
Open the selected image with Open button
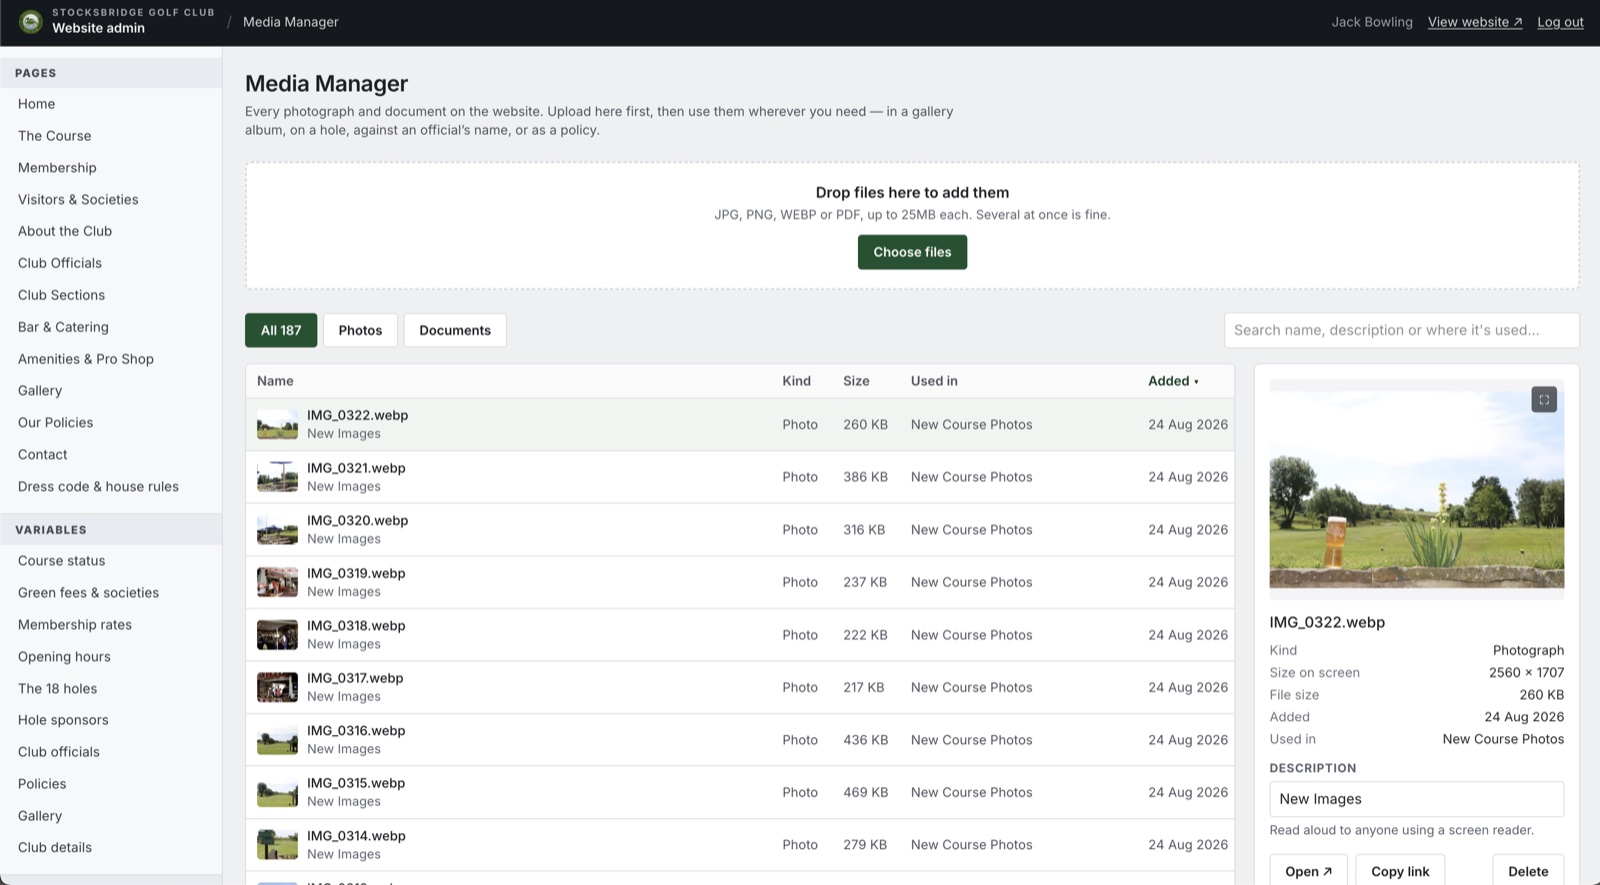[x=1308, y=871]
